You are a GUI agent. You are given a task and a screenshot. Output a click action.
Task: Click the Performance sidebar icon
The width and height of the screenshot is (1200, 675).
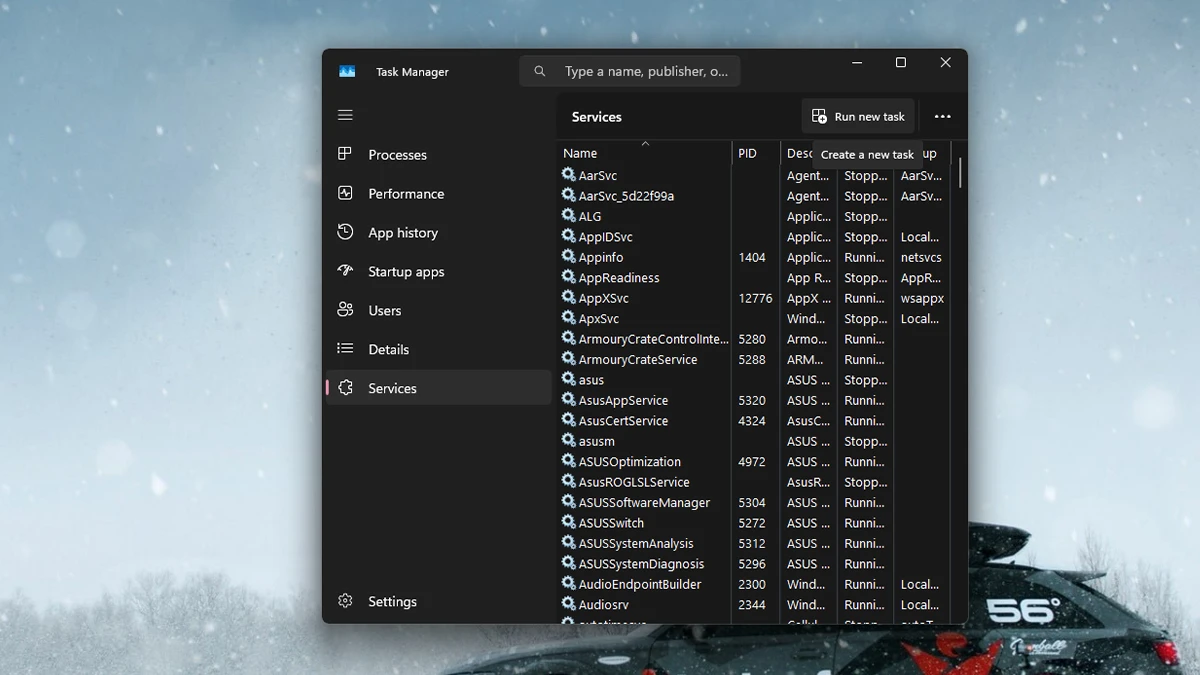345,193
